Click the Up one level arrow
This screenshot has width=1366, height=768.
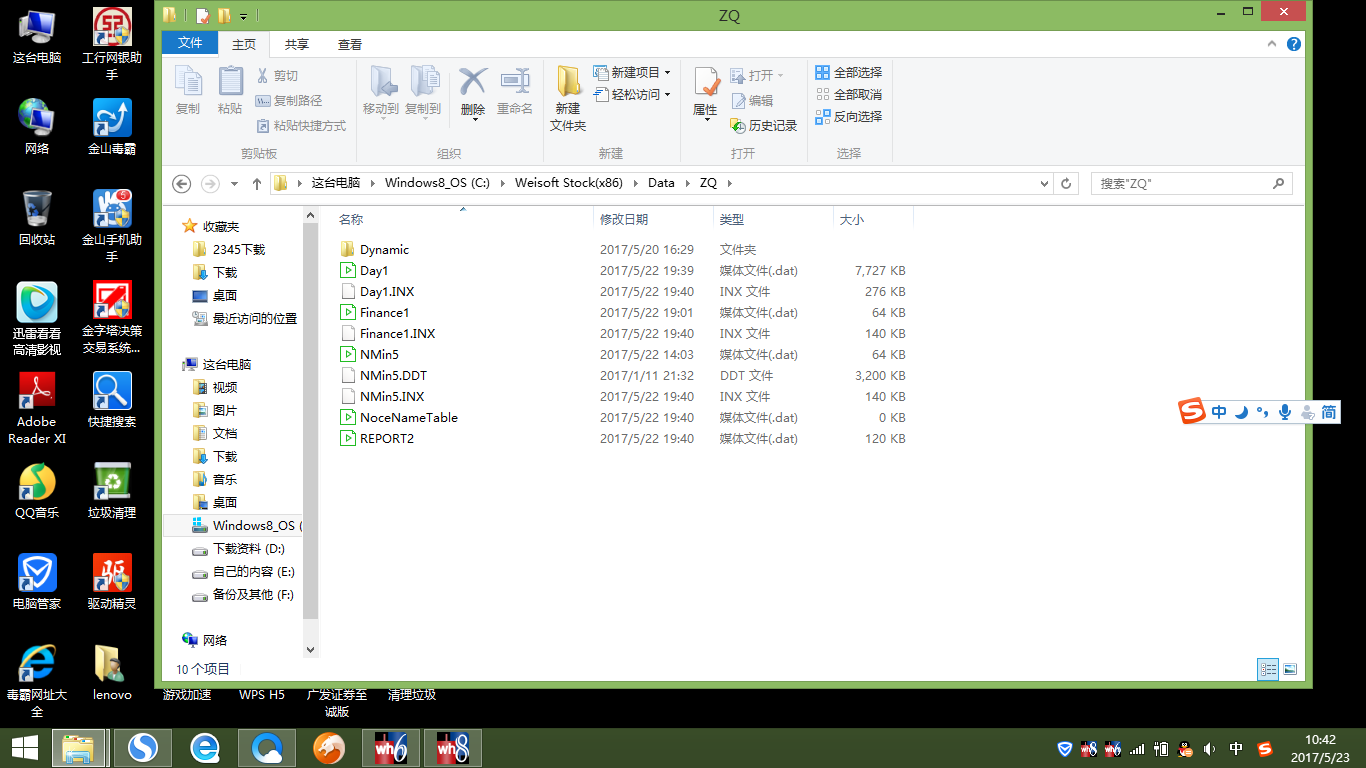[x=257, y=184]
